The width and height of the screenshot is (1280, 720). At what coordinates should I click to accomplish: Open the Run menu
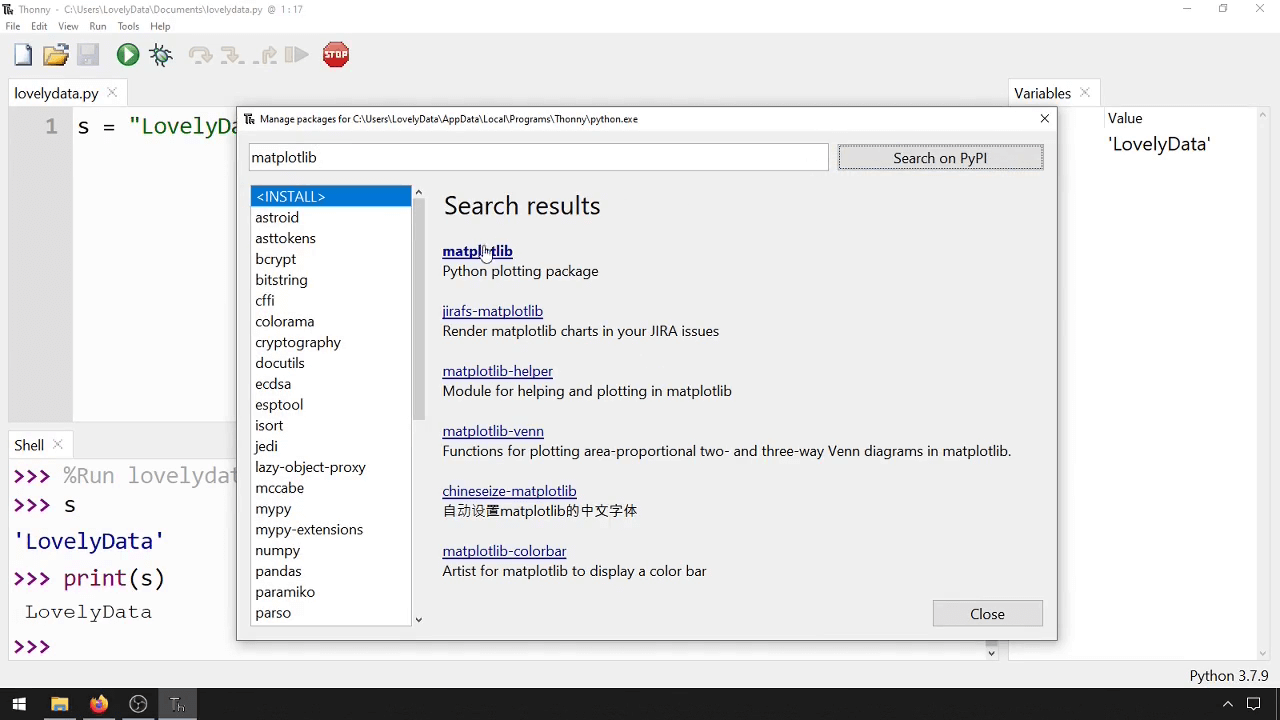pos(97,26)
